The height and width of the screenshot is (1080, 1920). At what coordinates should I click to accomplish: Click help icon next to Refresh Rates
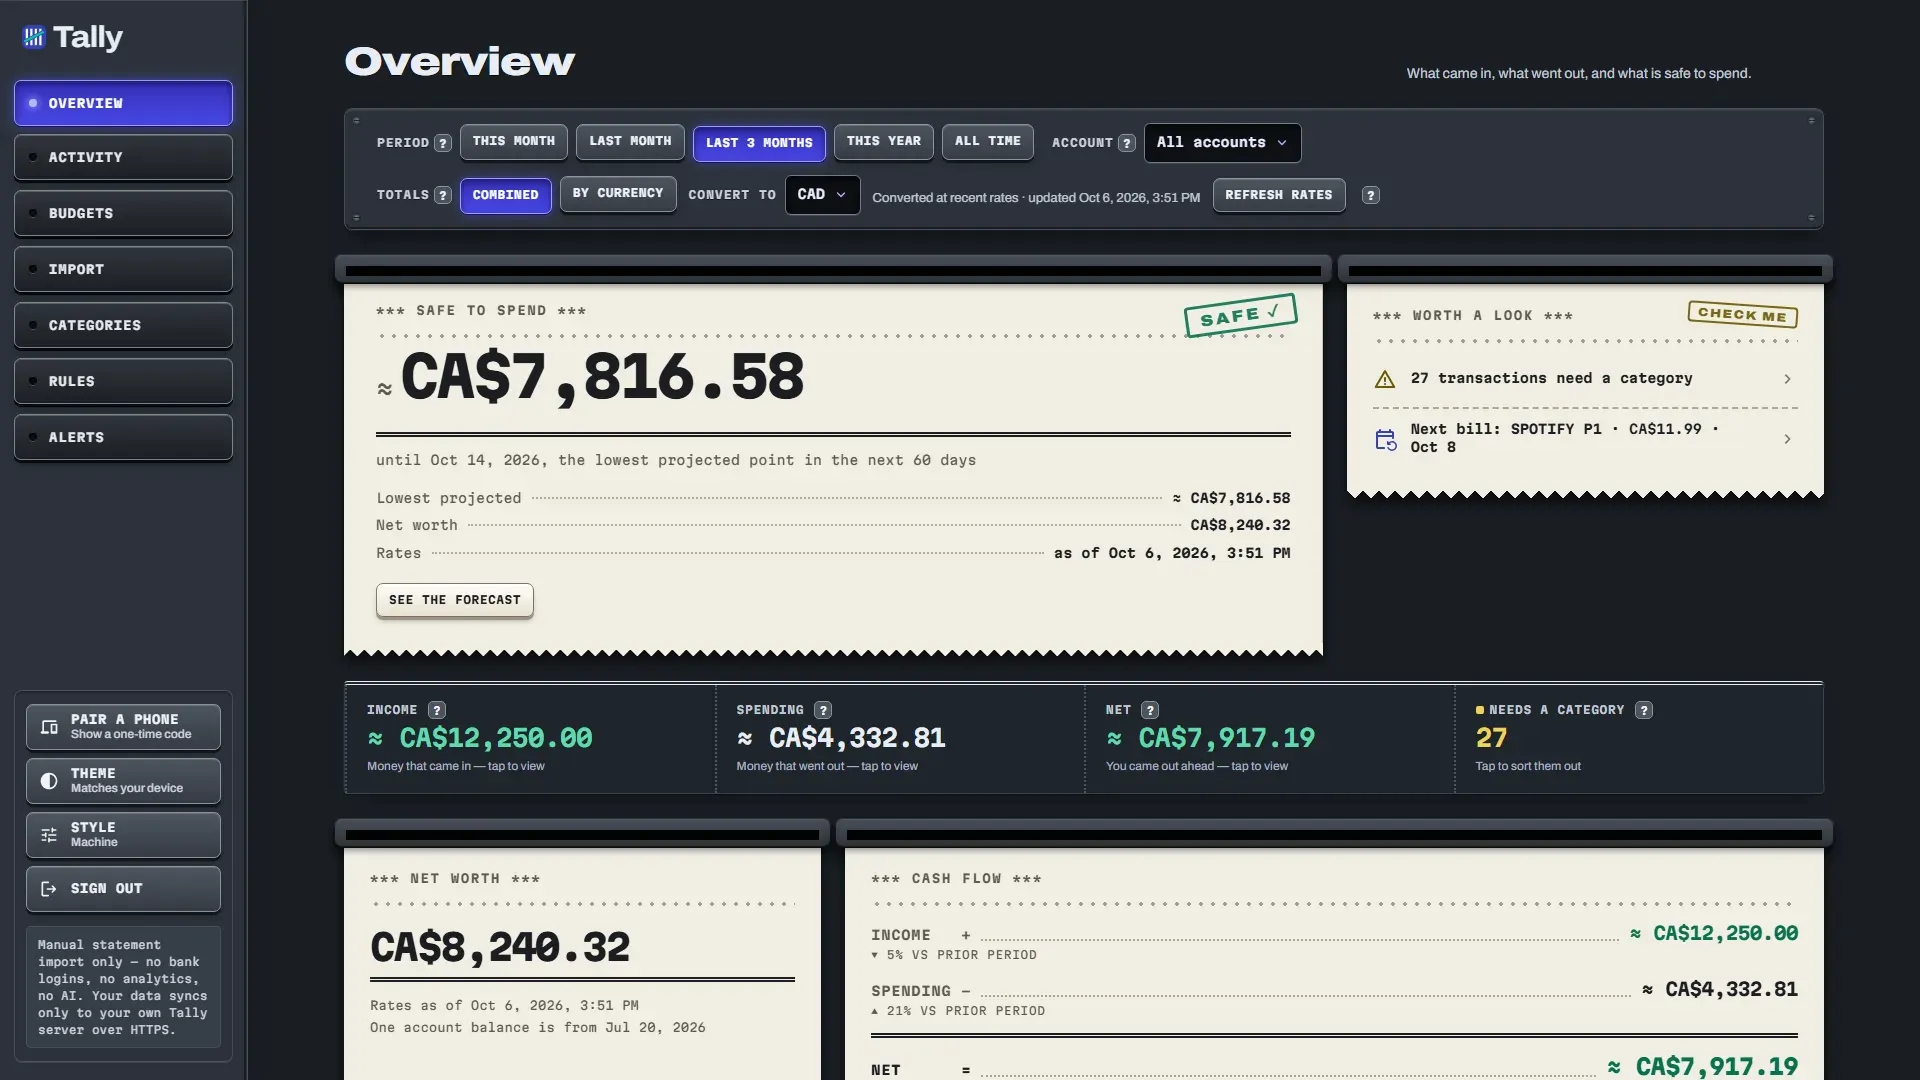coord(1371,195)
